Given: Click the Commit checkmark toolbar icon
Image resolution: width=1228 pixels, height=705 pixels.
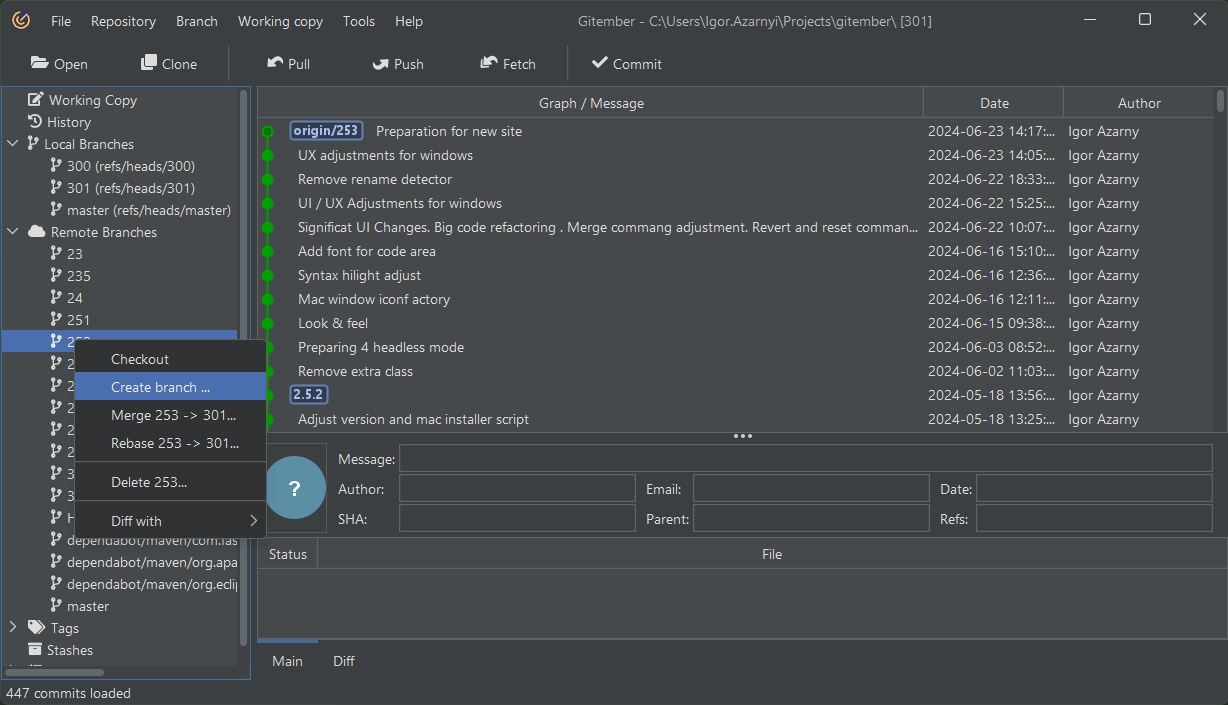Looking at the screenshot, I should tap(600, 63).
